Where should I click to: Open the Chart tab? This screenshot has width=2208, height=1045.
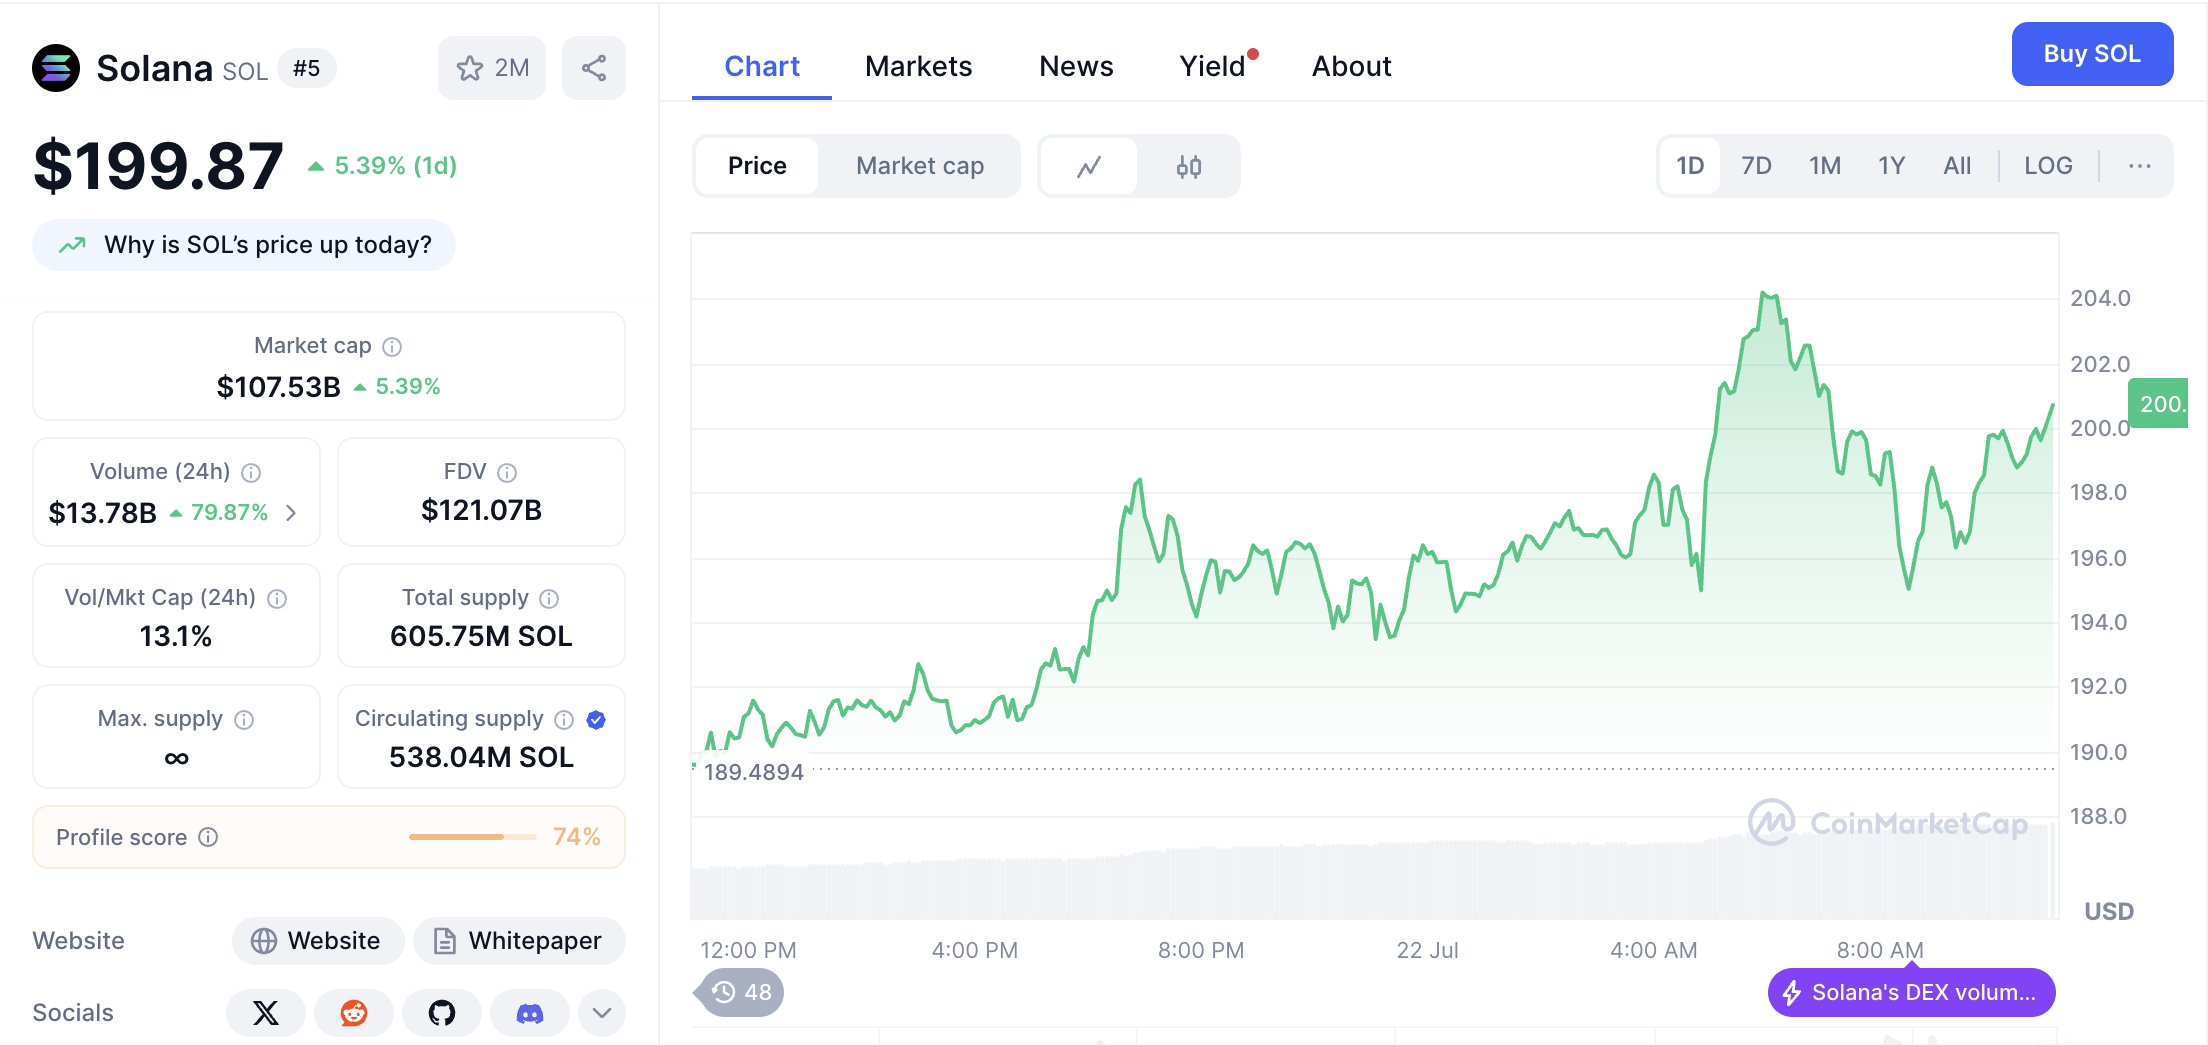(x=762, y=66)
